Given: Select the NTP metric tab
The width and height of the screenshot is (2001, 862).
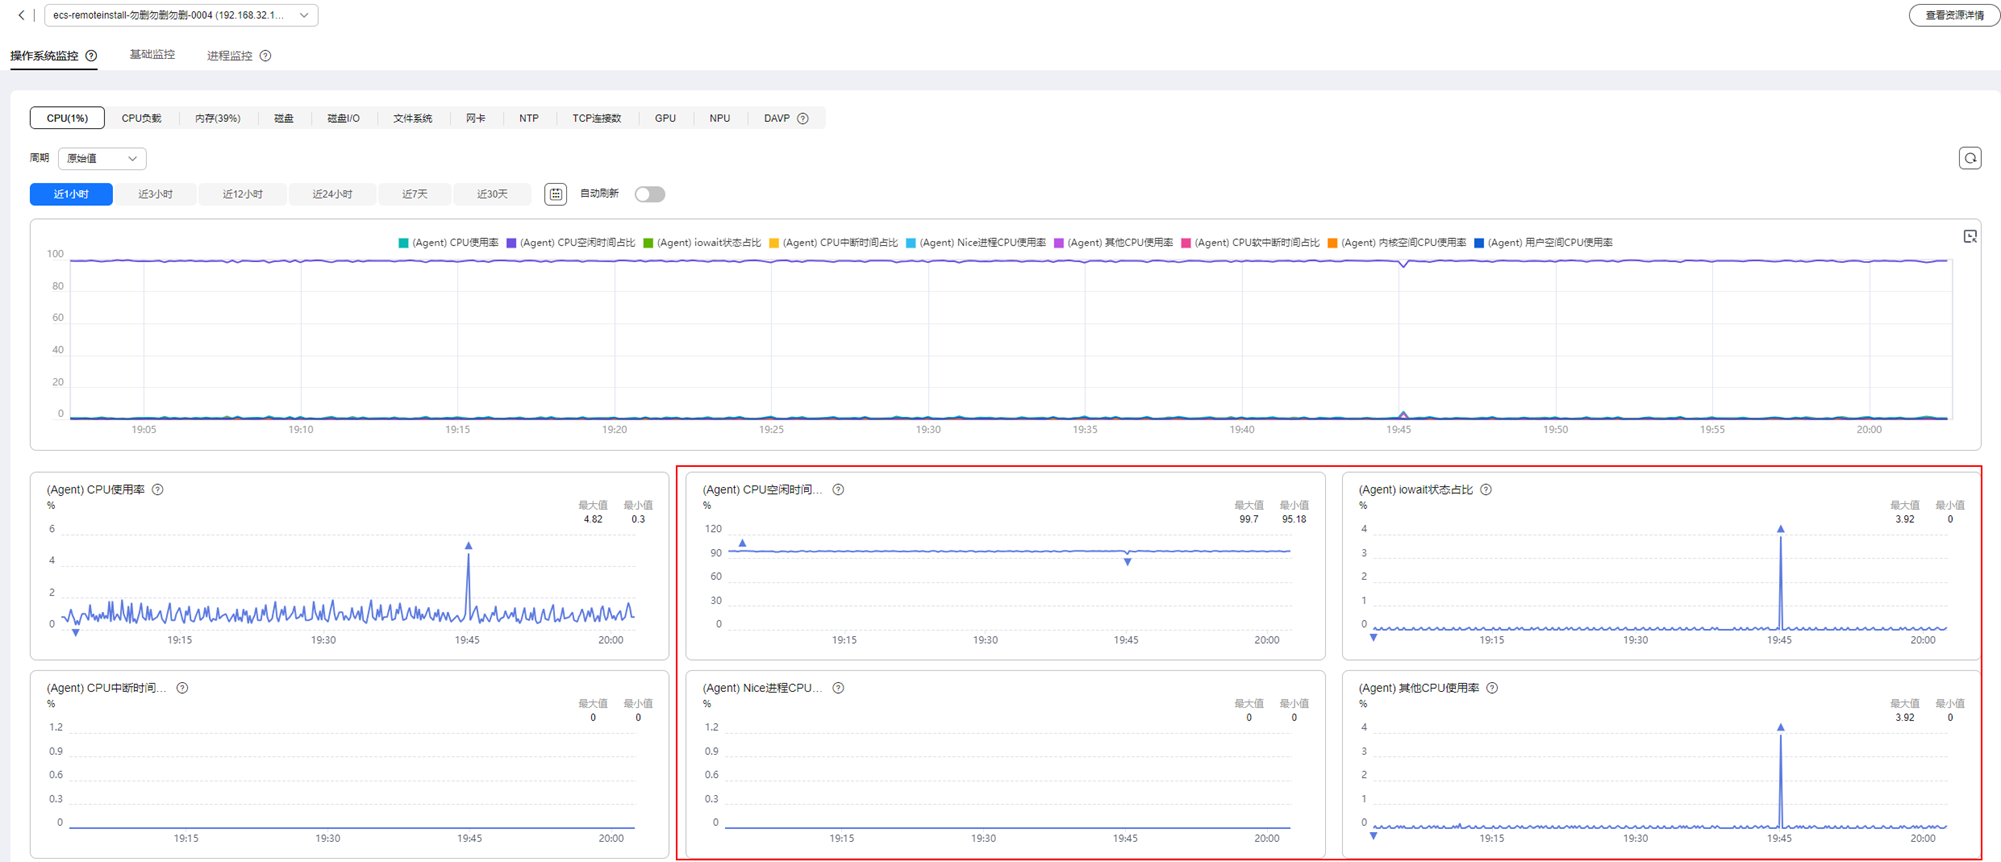Looking at the screenshot, I should [529, 118].
